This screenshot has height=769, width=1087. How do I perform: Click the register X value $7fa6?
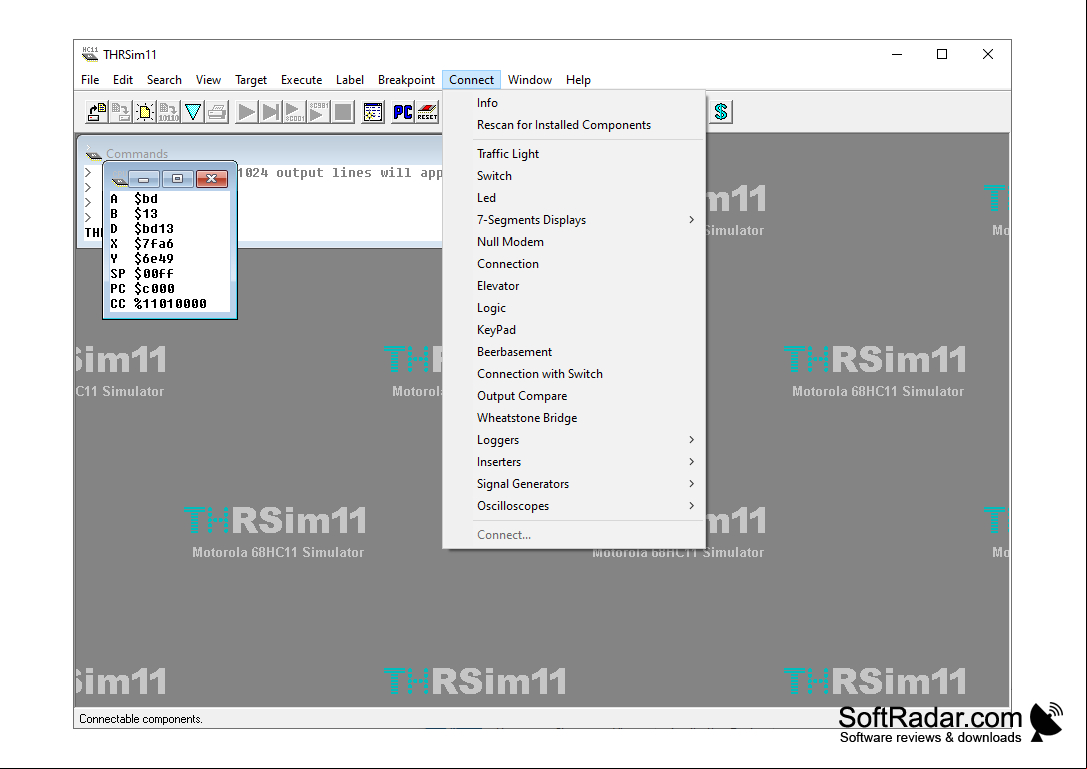click(154, 244)
